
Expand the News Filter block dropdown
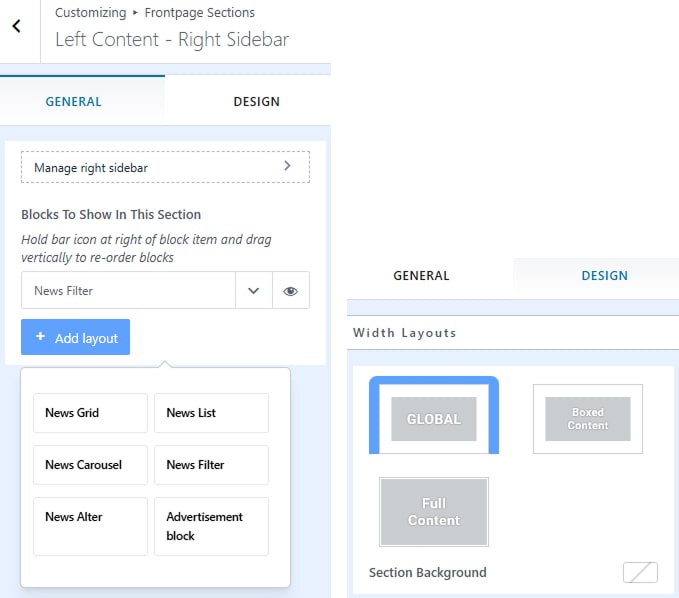[x=253, y=290]
